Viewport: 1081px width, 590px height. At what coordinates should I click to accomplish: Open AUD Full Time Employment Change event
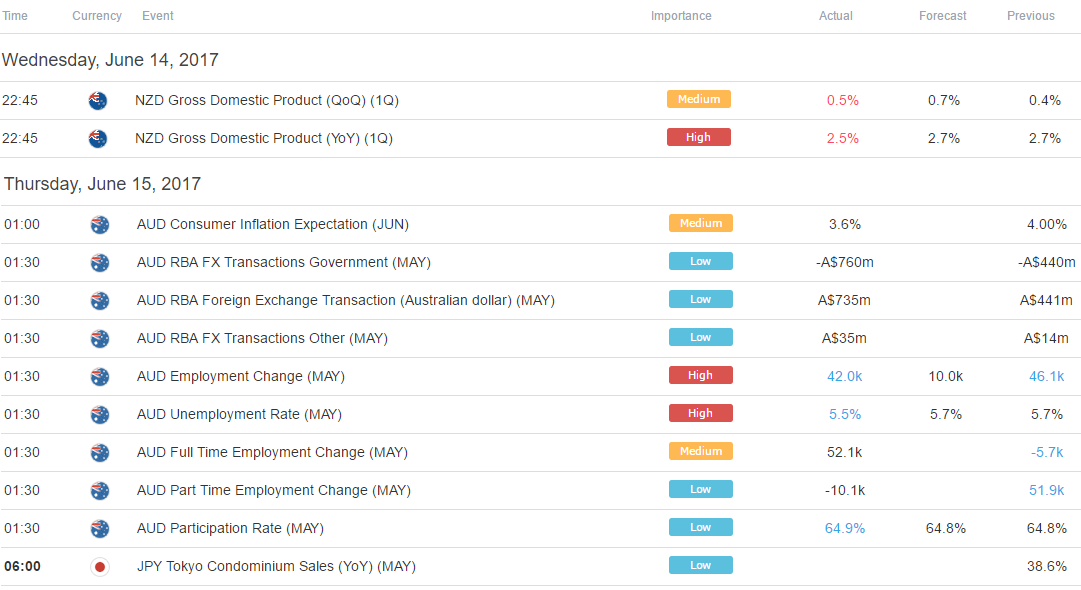[x=272, y=452]
